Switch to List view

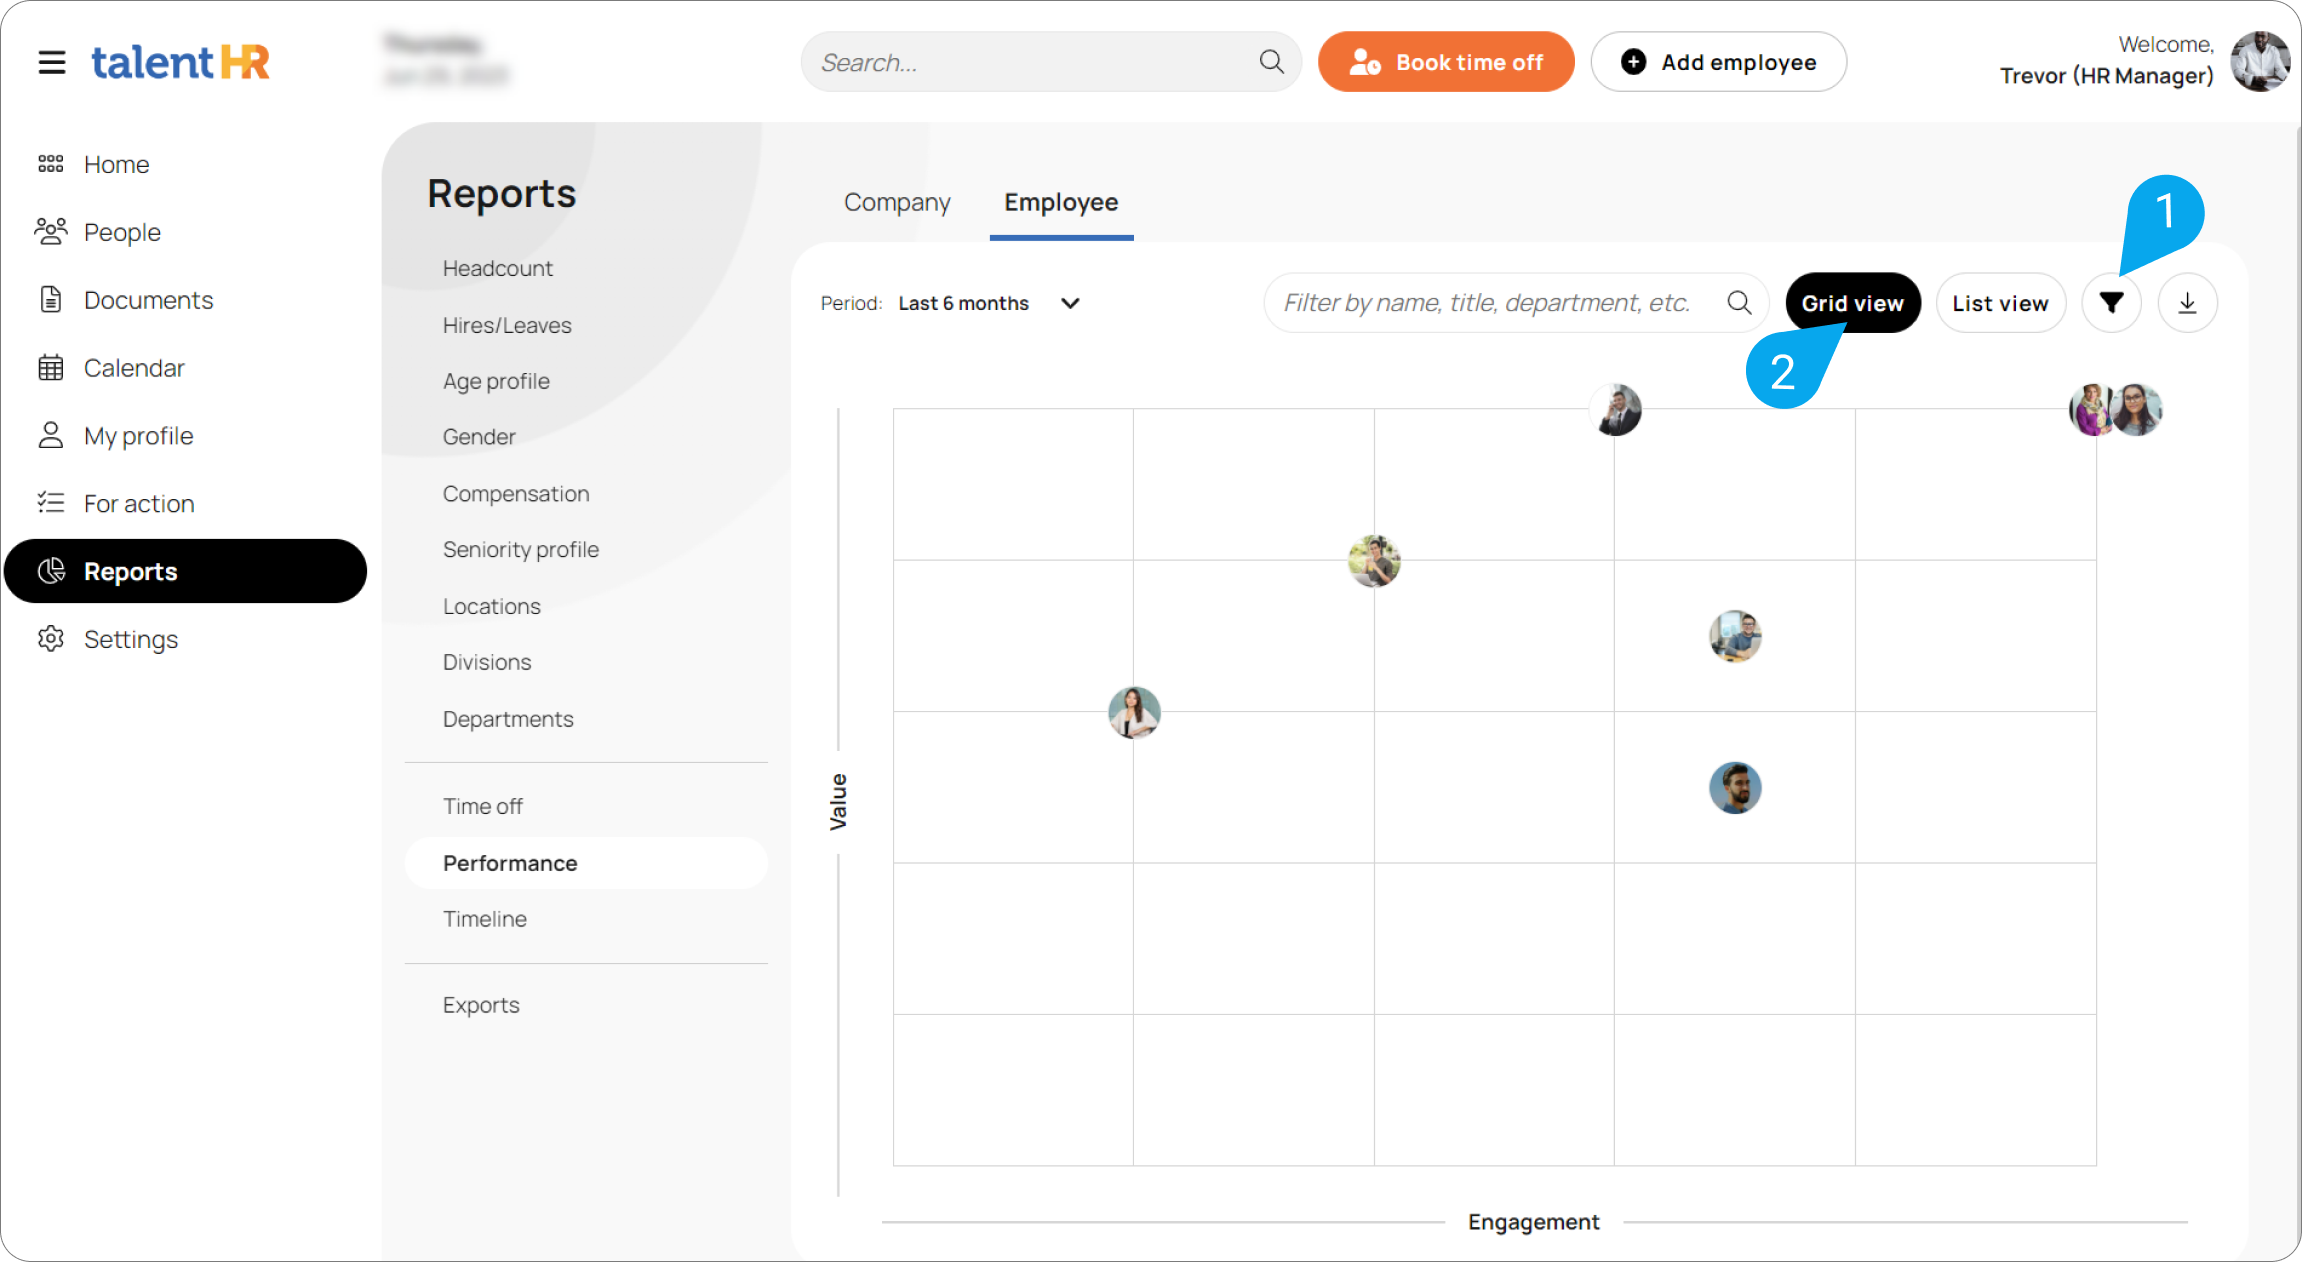tap(2000, 303)
